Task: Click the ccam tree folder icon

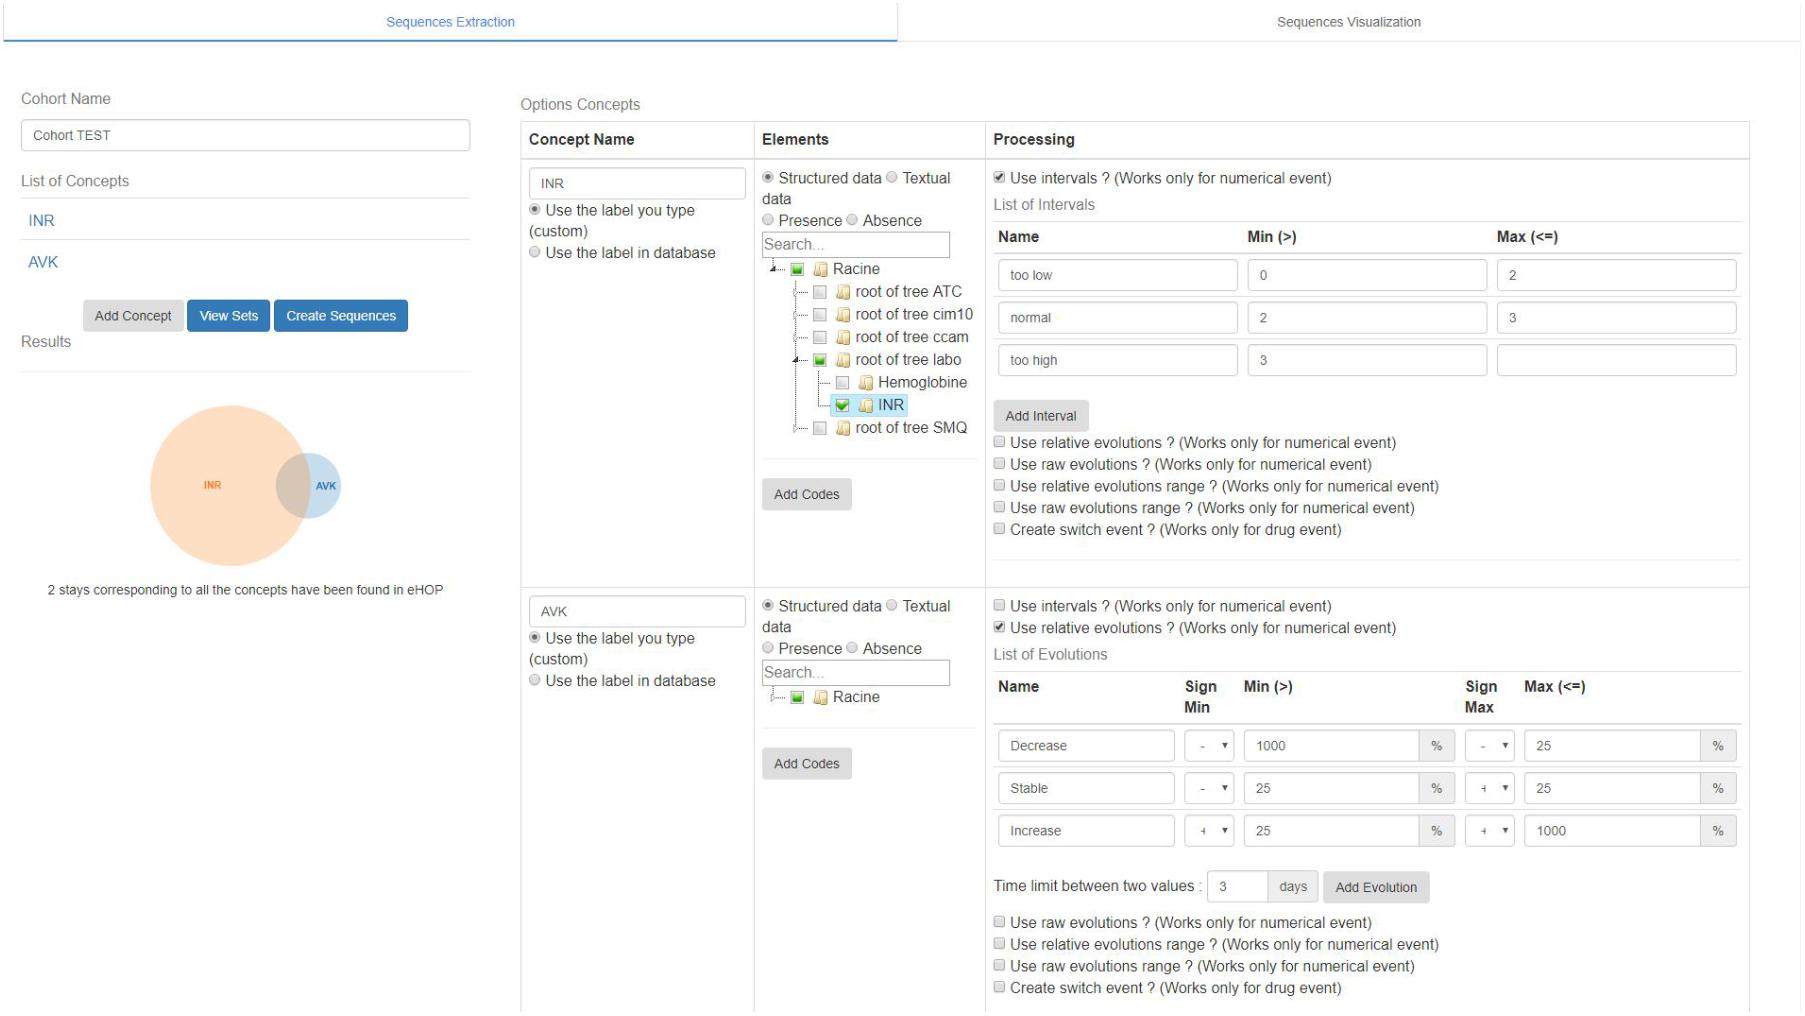Action: pyautogui.click(x=843, y=338)
